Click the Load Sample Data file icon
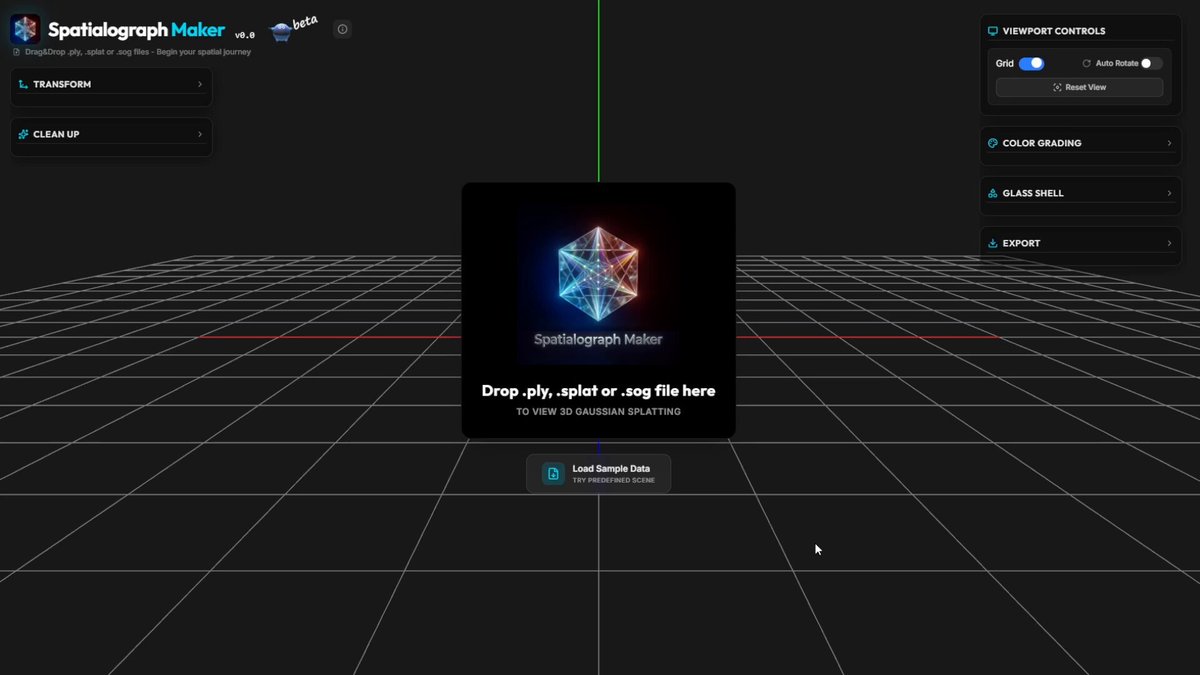 pos(553,474)
